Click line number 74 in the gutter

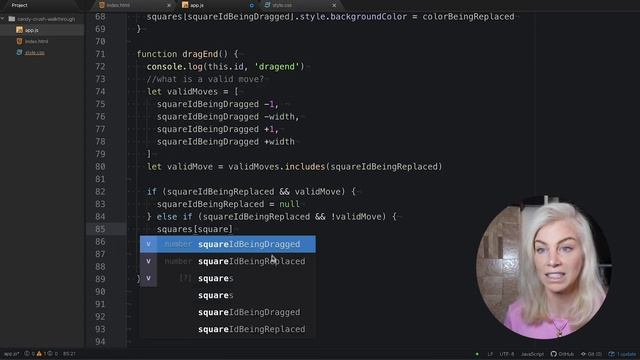(x=100, y=92)
